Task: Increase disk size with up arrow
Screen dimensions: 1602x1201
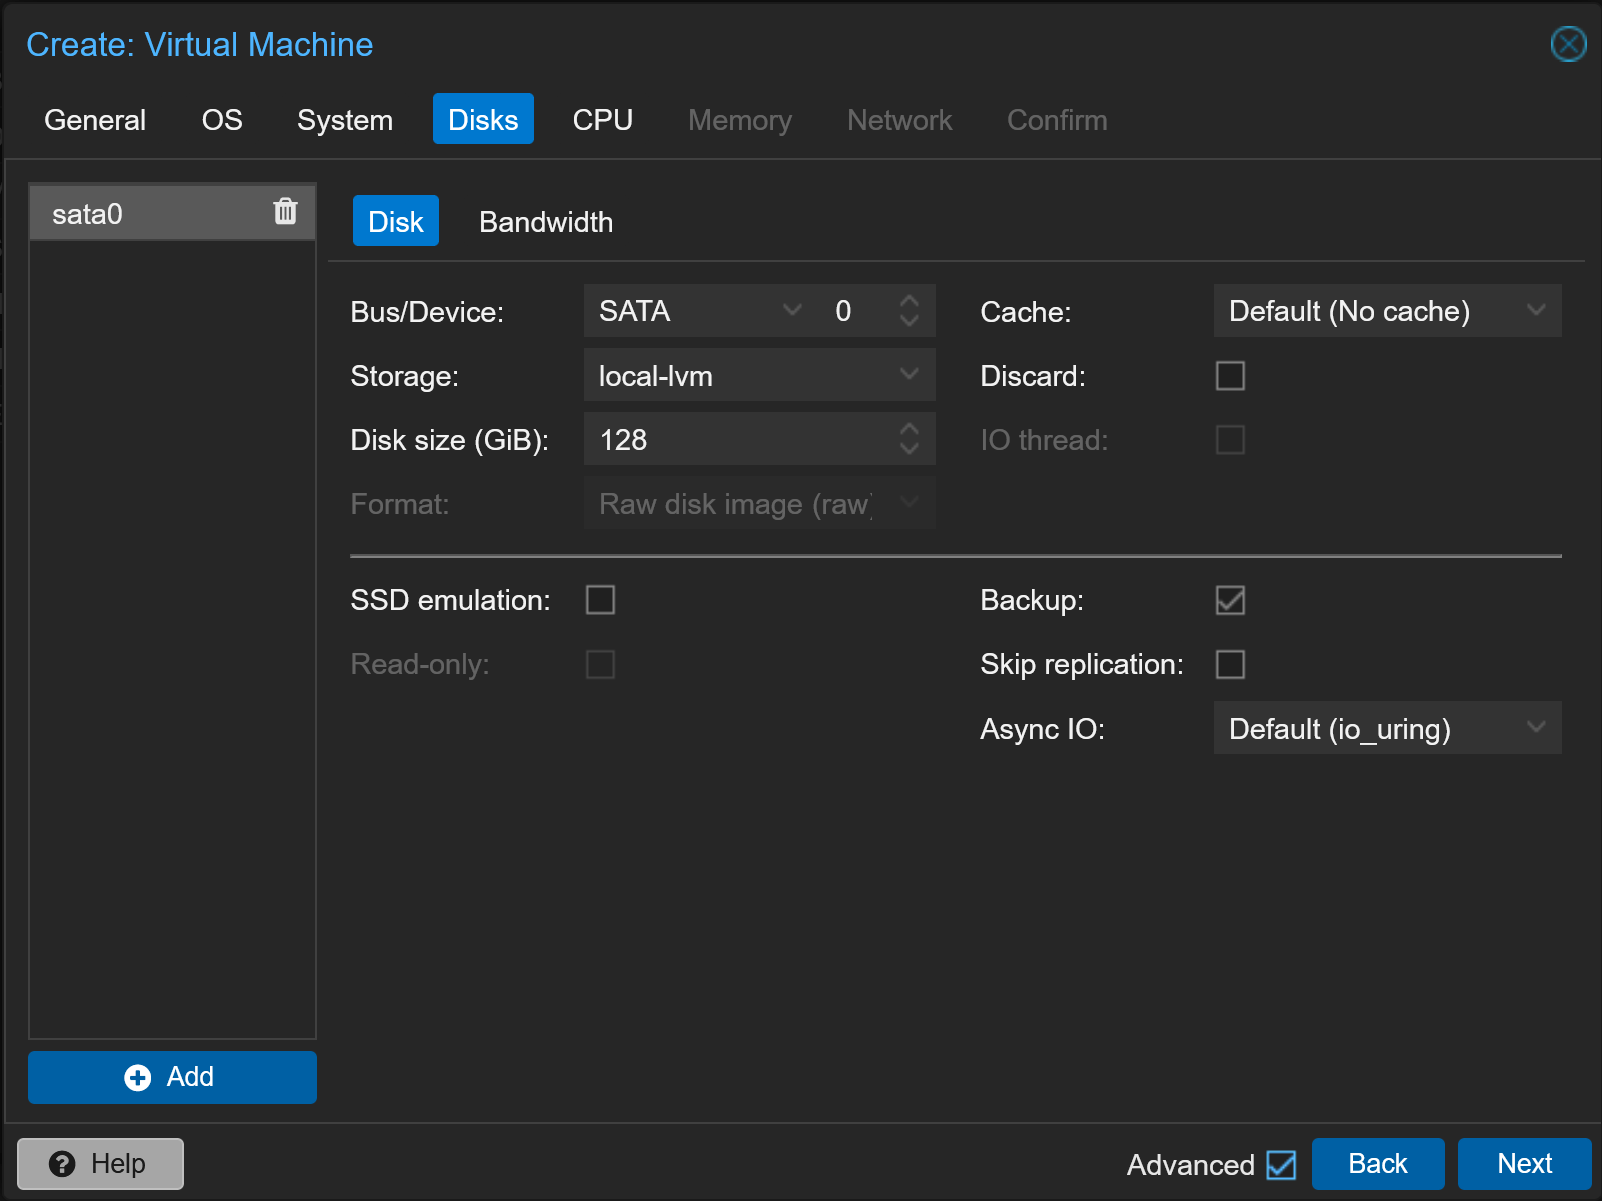Action: 909,428
